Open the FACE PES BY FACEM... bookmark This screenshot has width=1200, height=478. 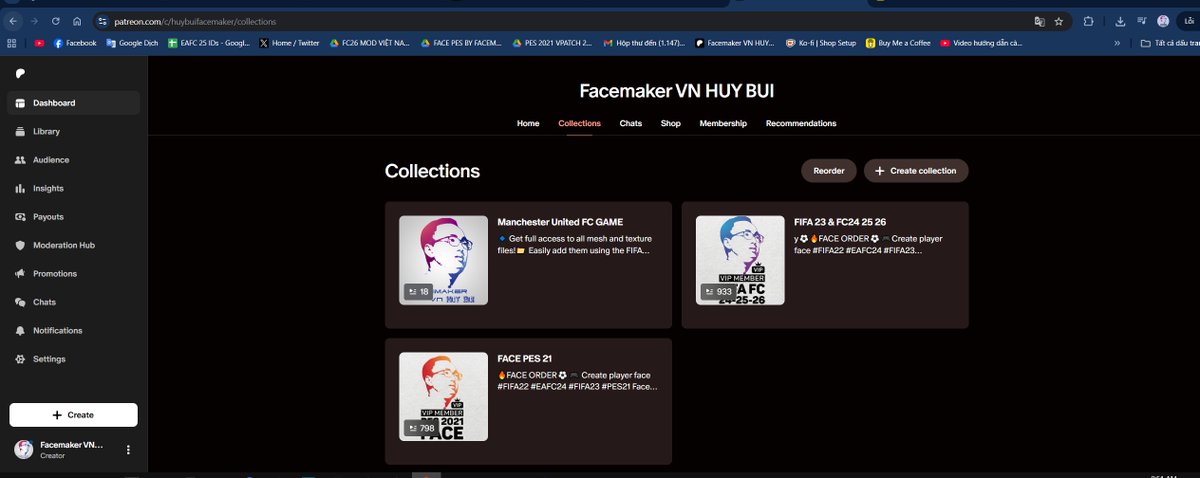[x=460, y=43]
